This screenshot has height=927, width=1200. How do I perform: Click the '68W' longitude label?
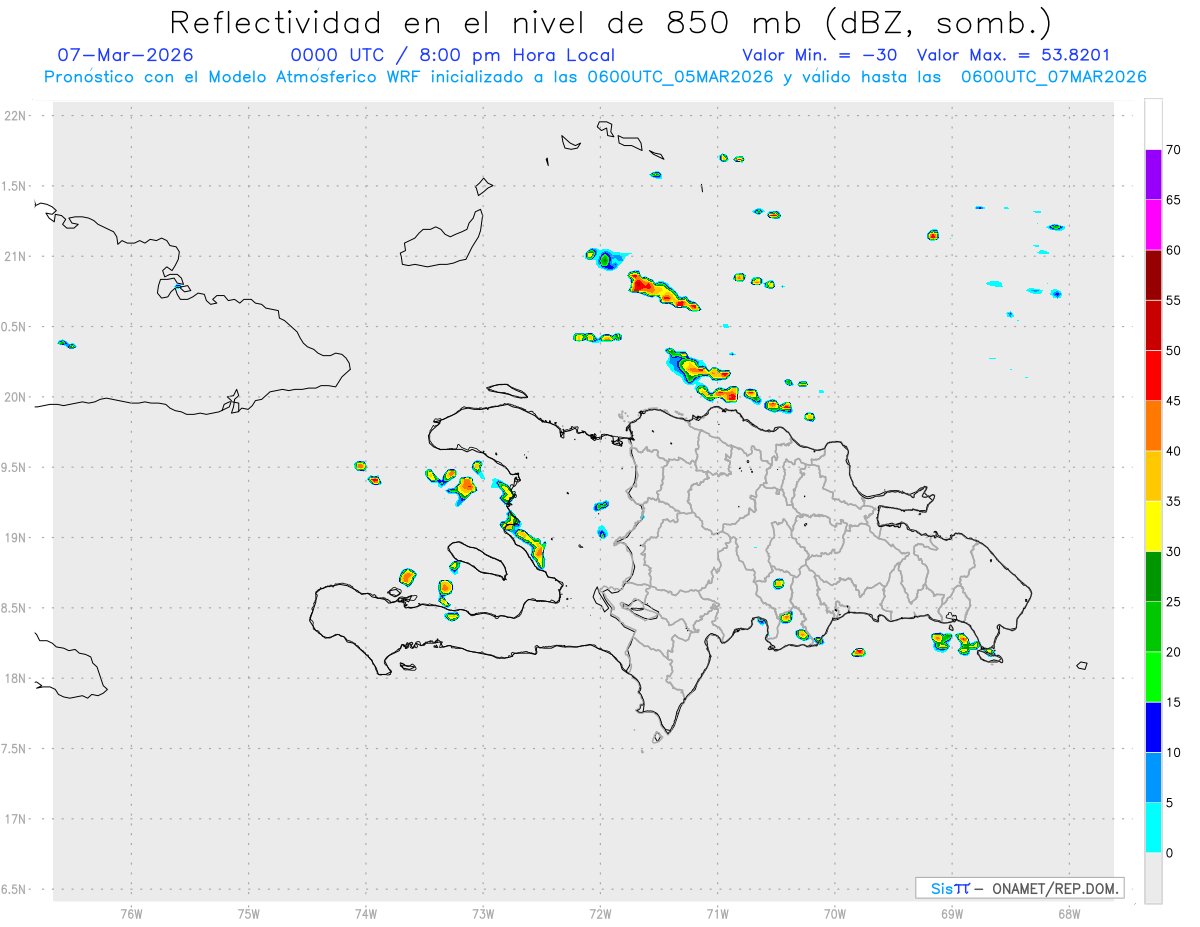[1069, 912]
